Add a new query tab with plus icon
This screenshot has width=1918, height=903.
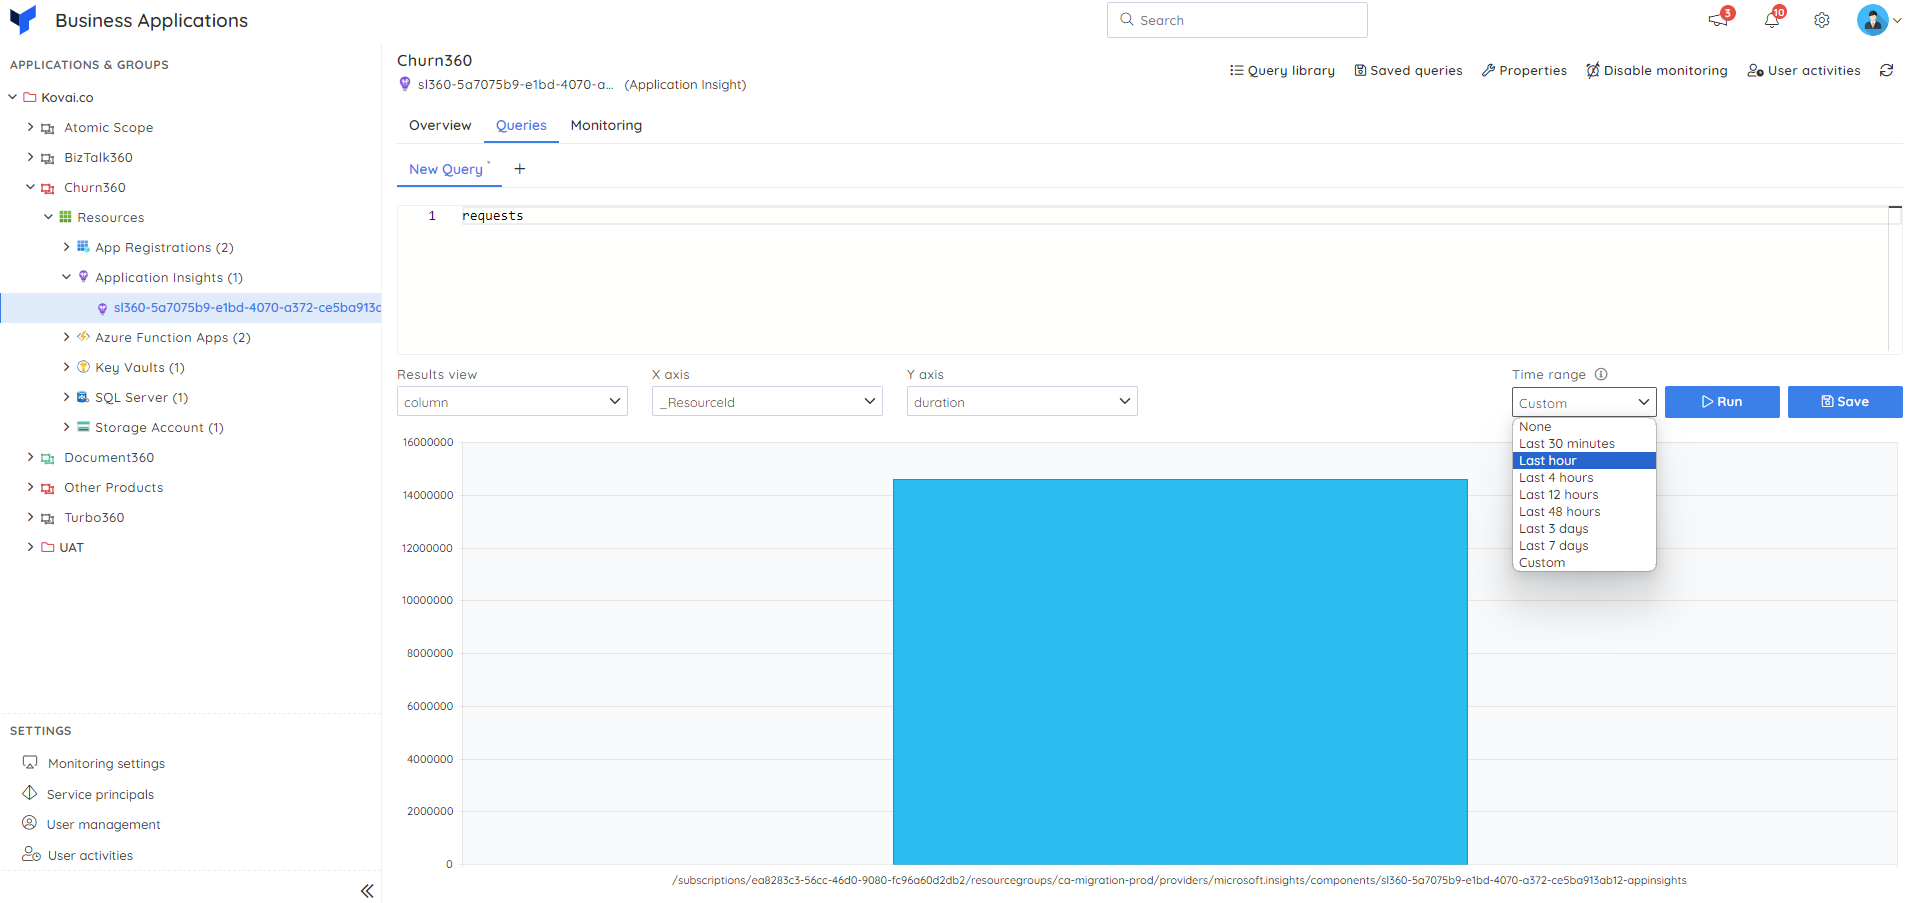pos(519,169)
